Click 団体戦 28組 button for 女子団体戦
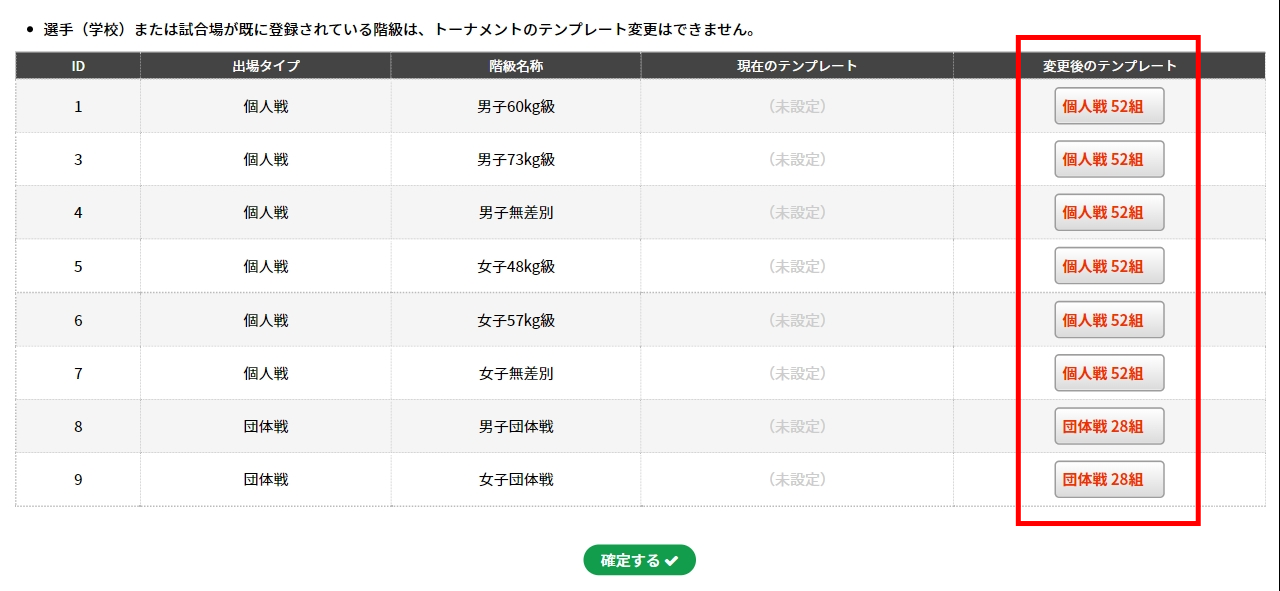This screenshot has height=591, width=1280. 1109,479
